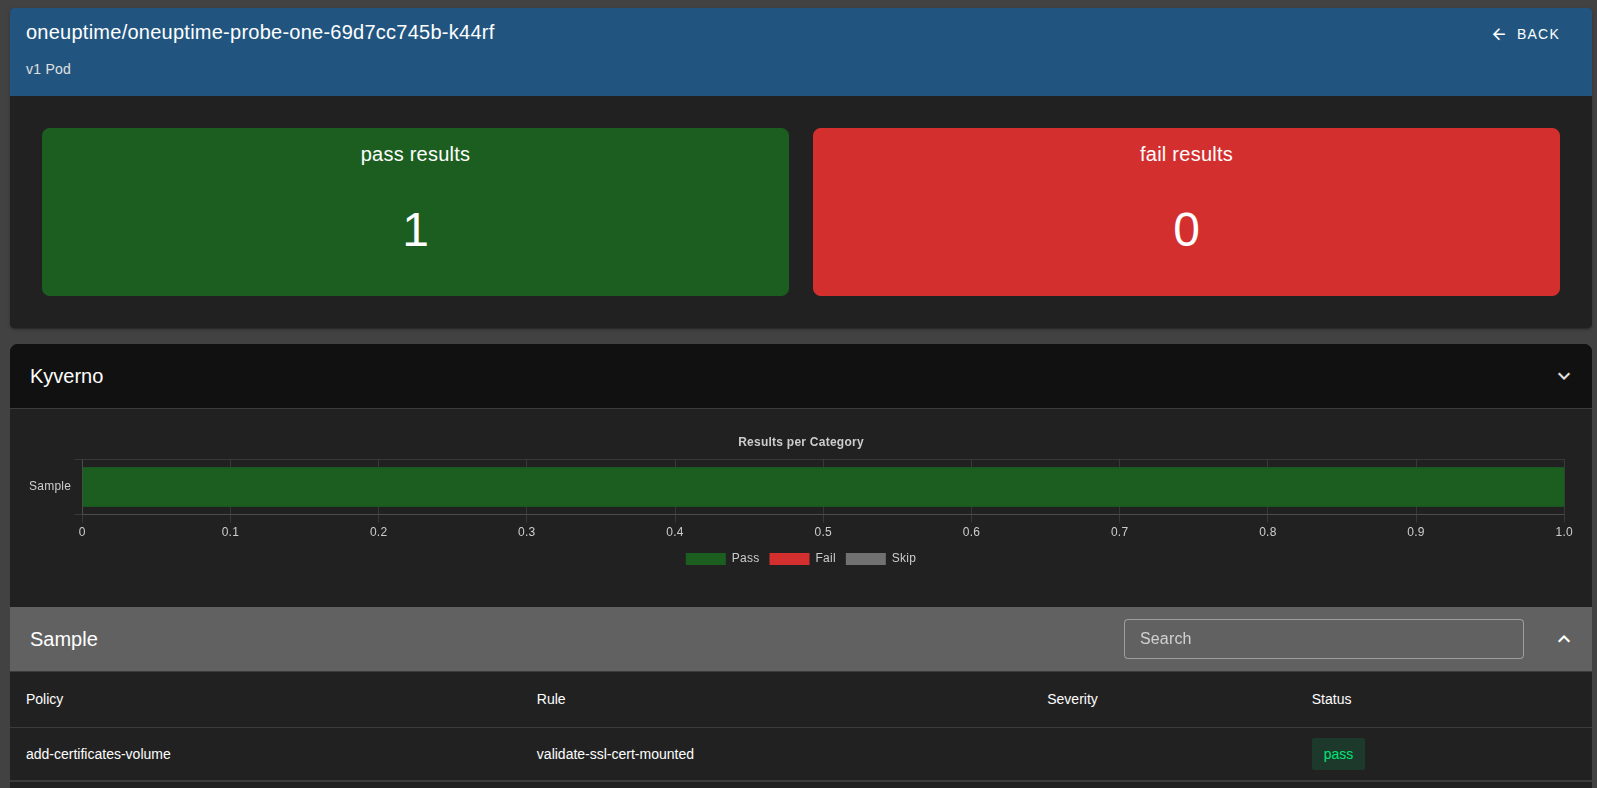Image resolution: width=1597 pixels, height=788 pixels.
Task: Click the Results per Category chart title
Action: pos(800,442)
